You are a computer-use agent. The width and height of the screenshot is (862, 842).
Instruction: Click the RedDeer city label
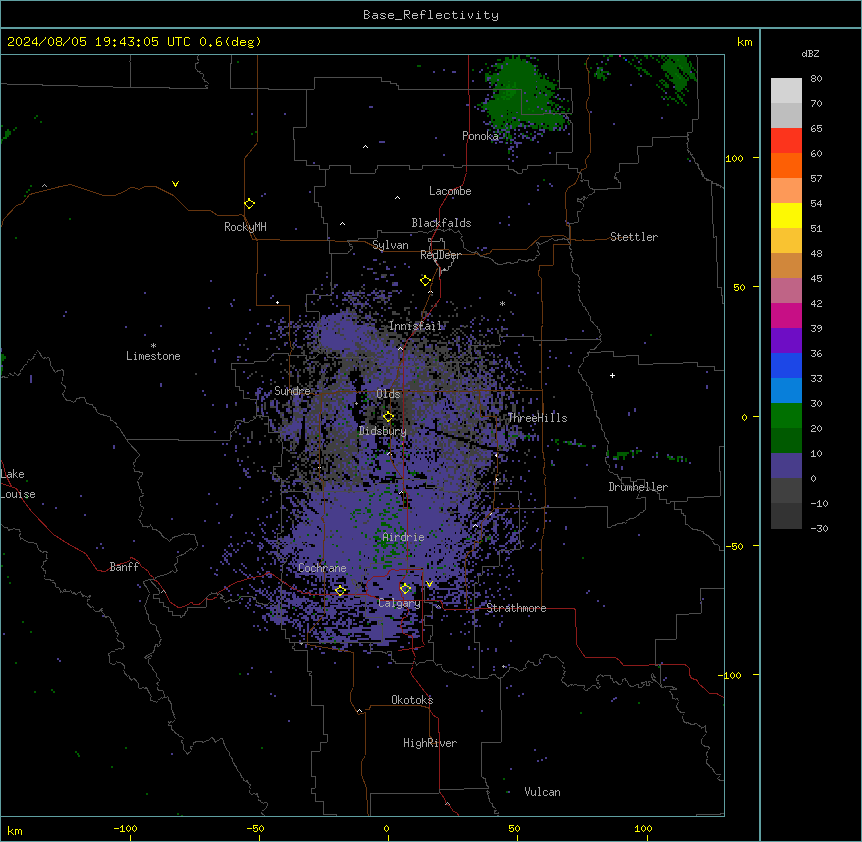click(440, 255)
